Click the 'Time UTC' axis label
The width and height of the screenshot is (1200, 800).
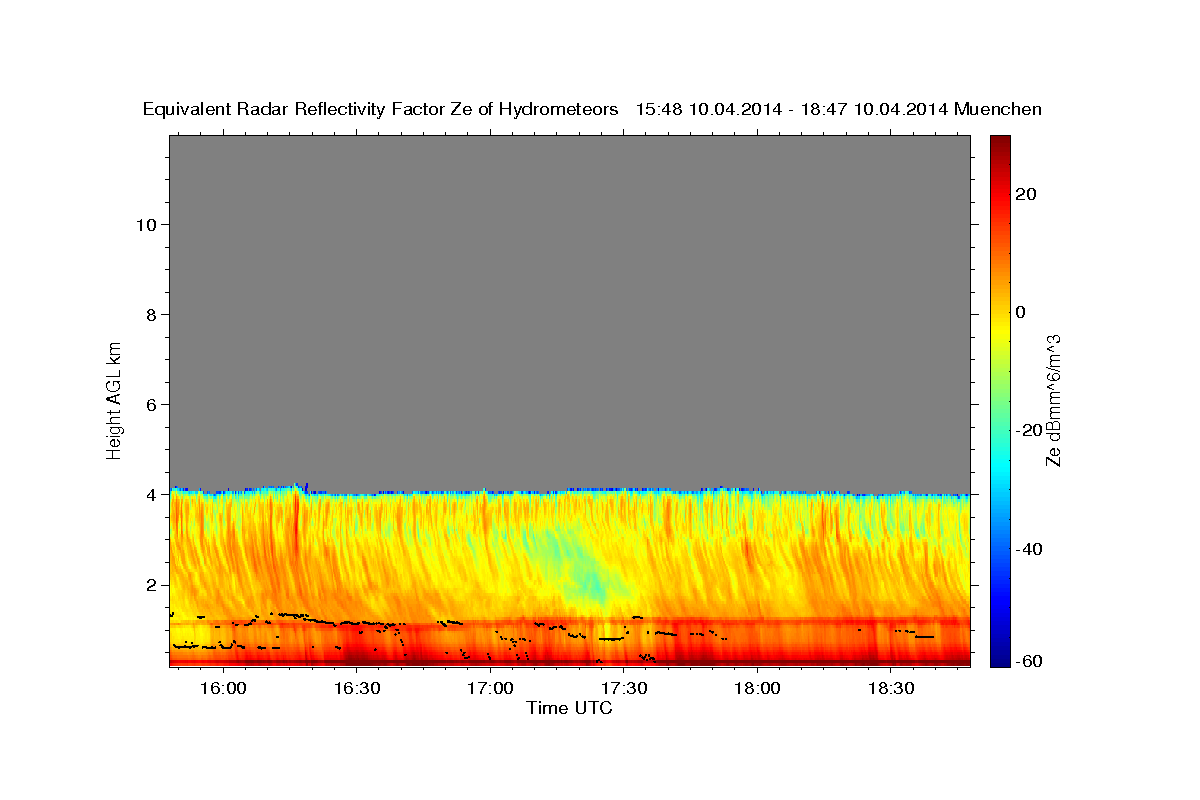[x=570, y=708]
